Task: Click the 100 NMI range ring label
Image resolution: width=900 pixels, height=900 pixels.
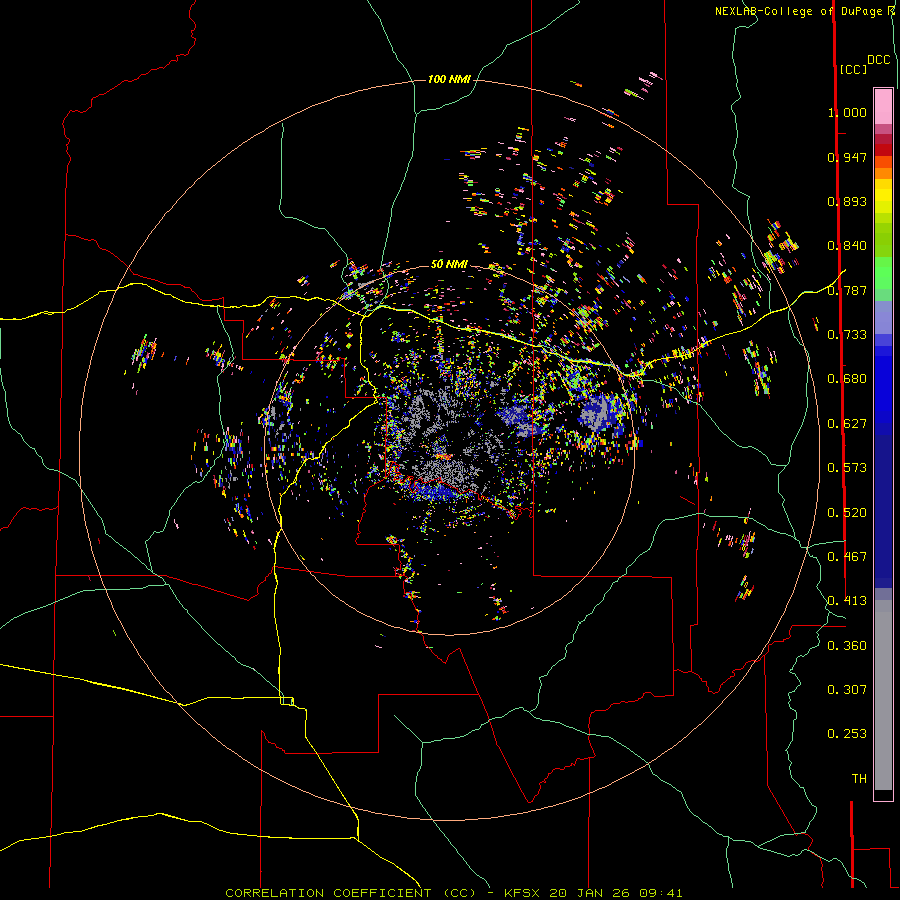Action: (449, 79)
